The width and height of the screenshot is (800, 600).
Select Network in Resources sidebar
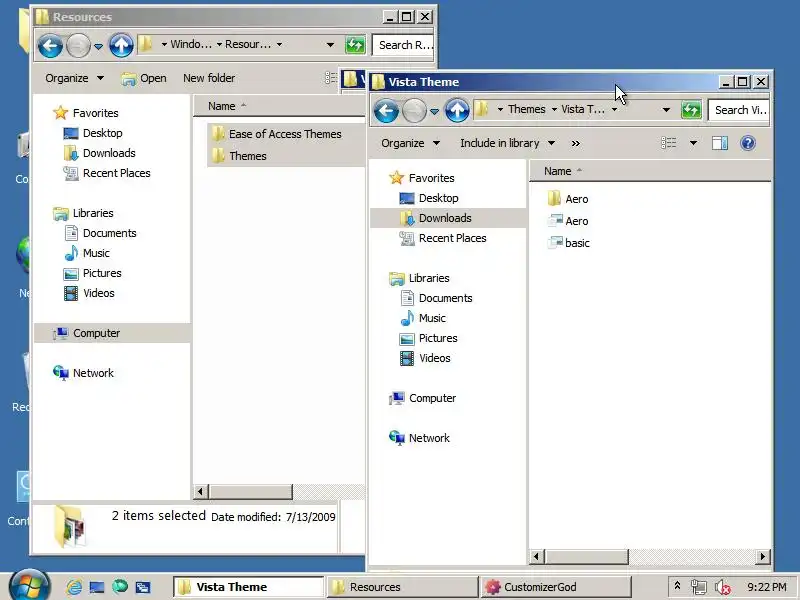(84, 373)
